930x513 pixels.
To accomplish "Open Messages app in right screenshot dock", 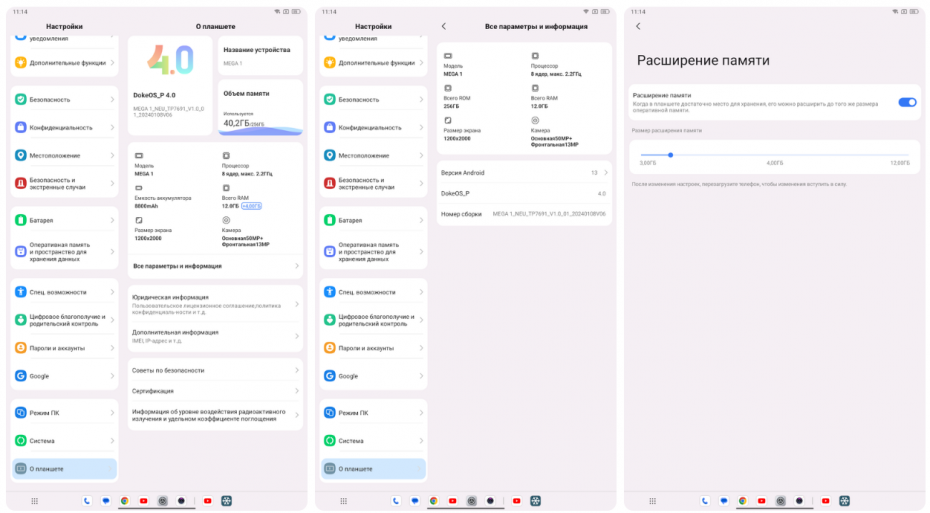I will pos(724,501).
